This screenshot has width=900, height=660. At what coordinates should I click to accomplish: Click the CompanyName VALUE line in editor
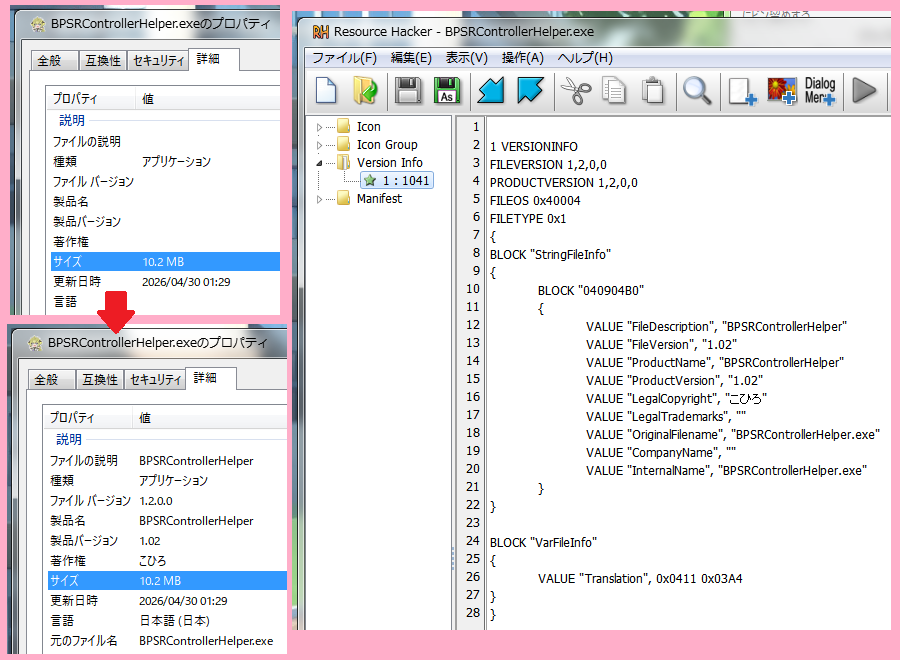(661, 453)
